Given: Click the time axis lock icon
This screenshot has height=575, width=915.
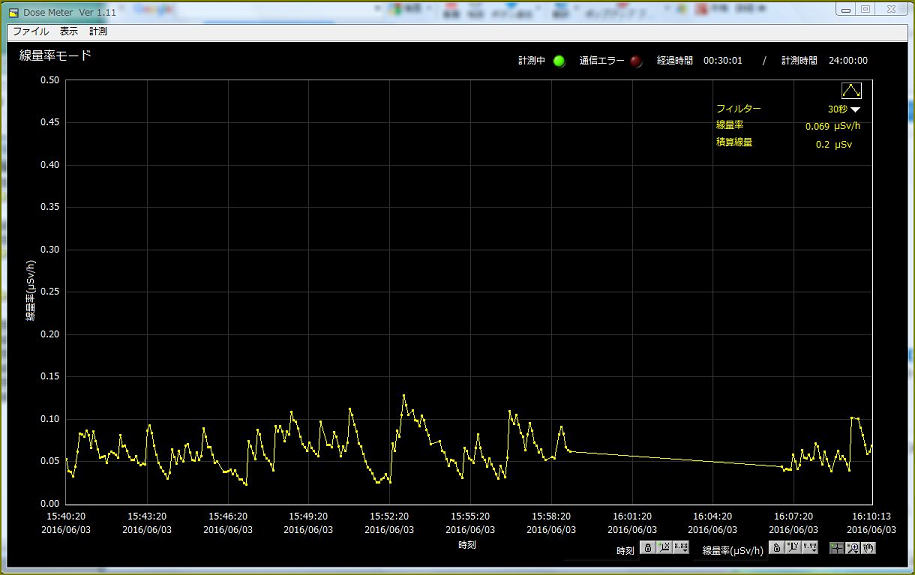Looking at the screenshot, I should pos(648,547).
